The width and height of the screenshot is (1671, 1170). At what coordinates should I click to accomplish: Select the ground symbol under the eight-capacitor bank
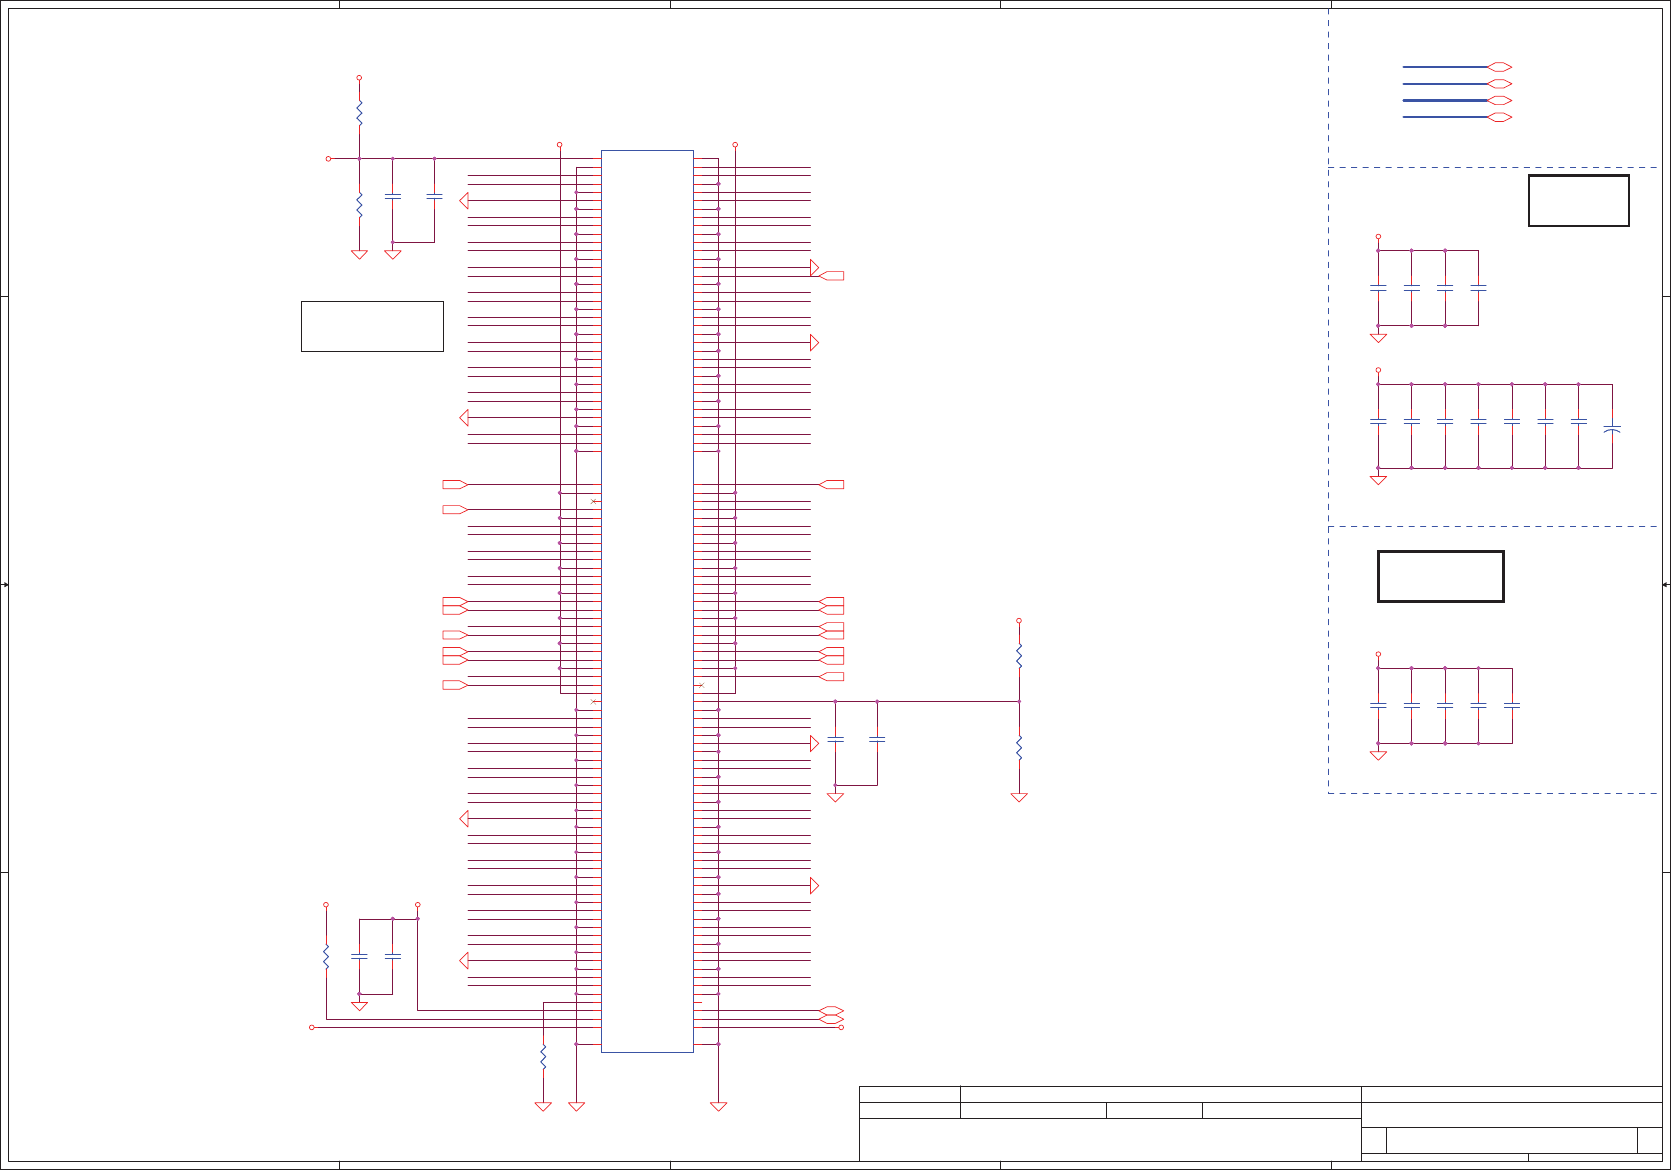[1378, 480]
